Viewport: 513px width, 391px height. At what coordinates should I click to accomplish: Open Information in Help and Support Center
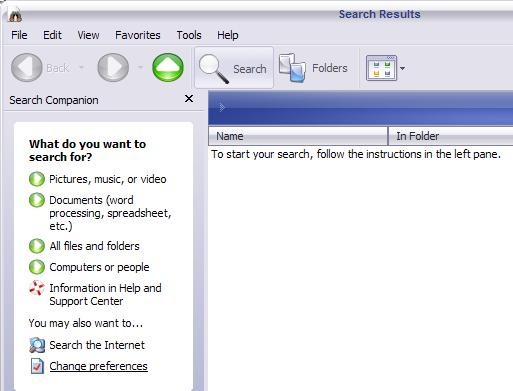(105, 295)
